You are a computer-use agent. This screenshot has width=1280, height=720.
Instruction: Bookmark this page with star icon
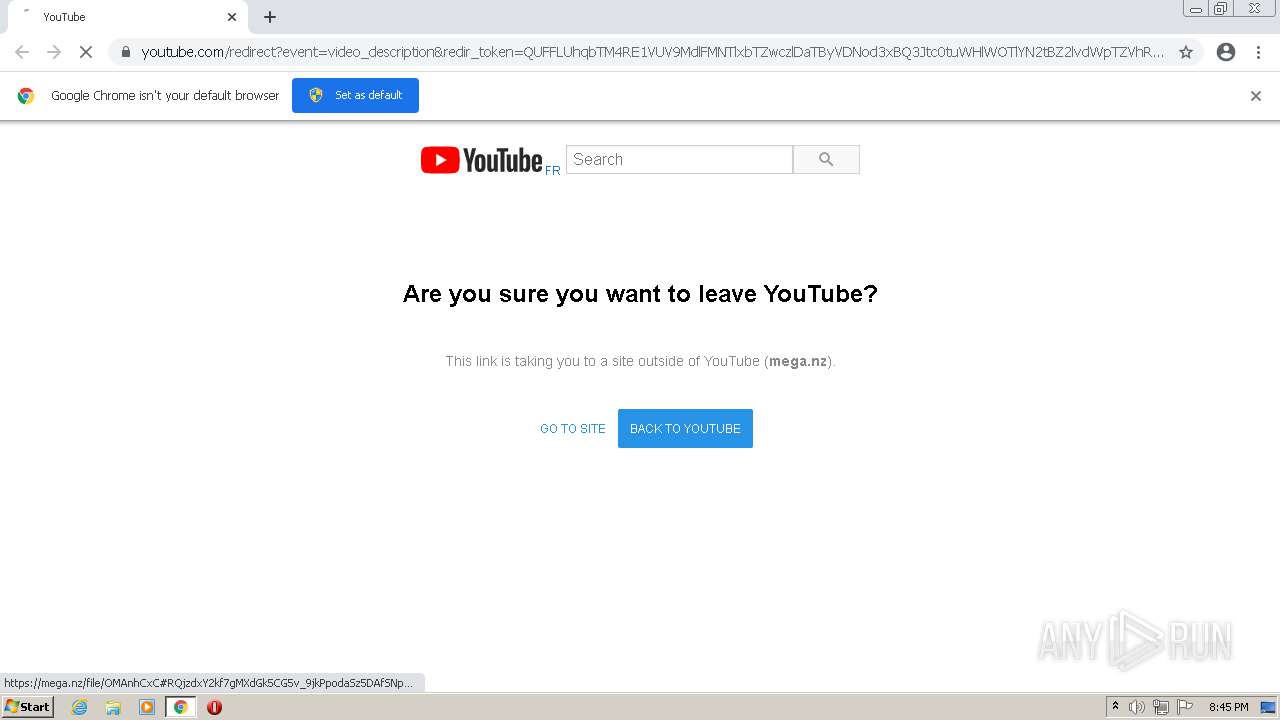pos(1186,52)
